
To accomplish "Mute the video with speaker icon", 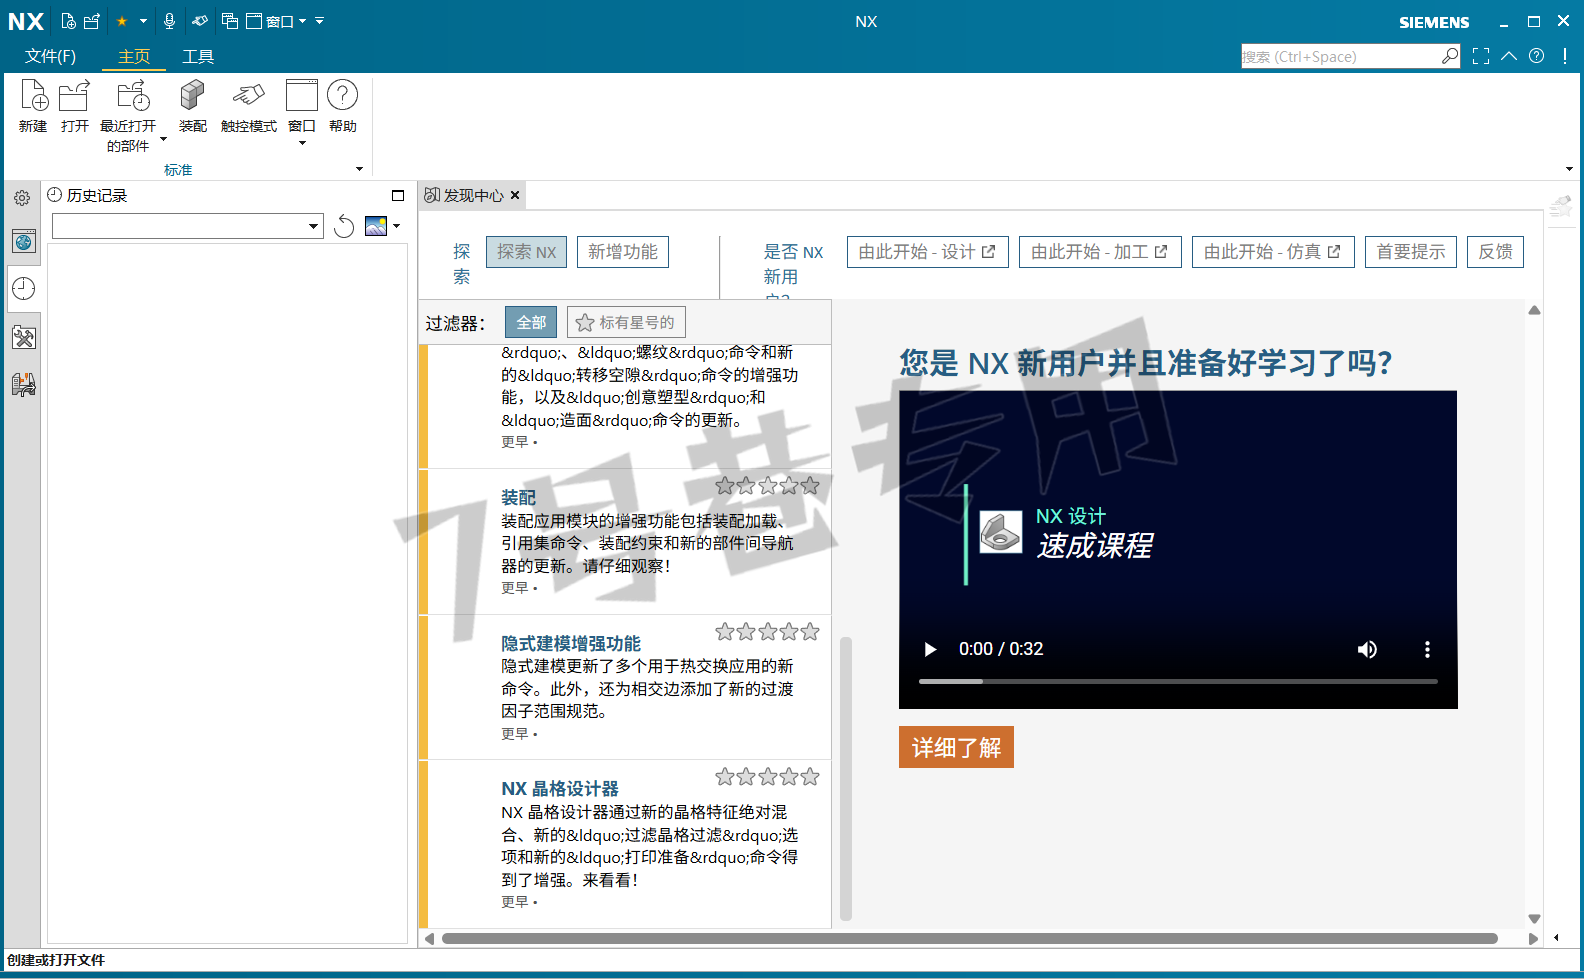I will (1367, 649).
